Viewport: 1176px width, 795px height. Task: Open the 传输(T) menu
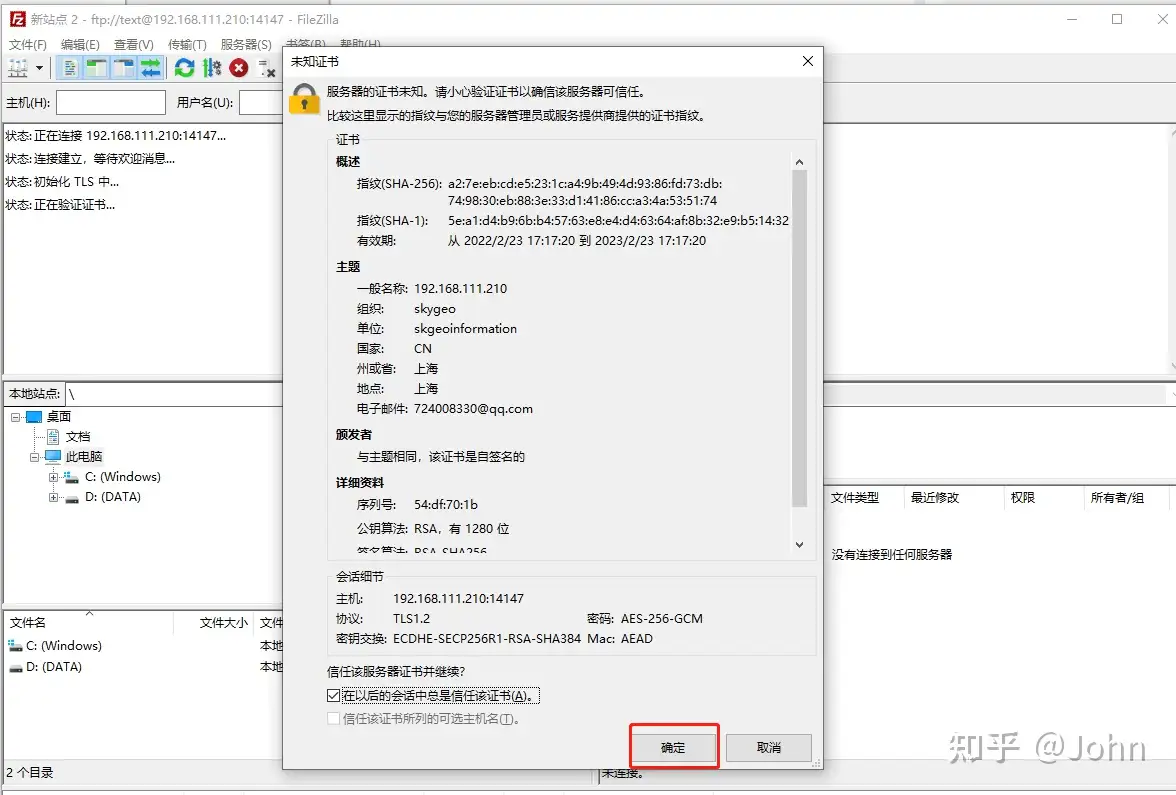(187, 44)
